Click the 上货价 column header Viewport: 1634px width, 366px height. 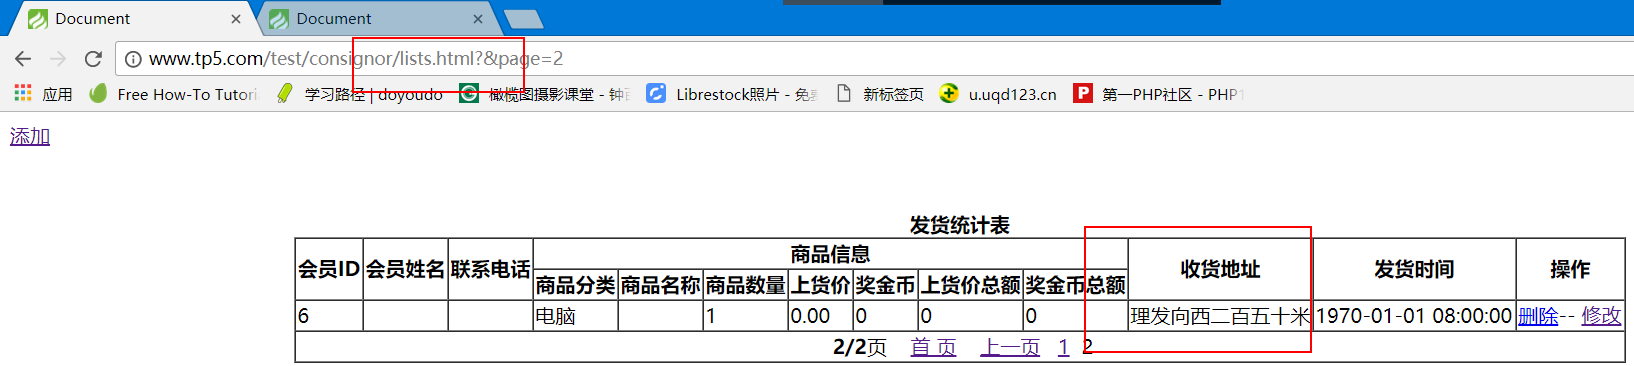click(820, 285)
